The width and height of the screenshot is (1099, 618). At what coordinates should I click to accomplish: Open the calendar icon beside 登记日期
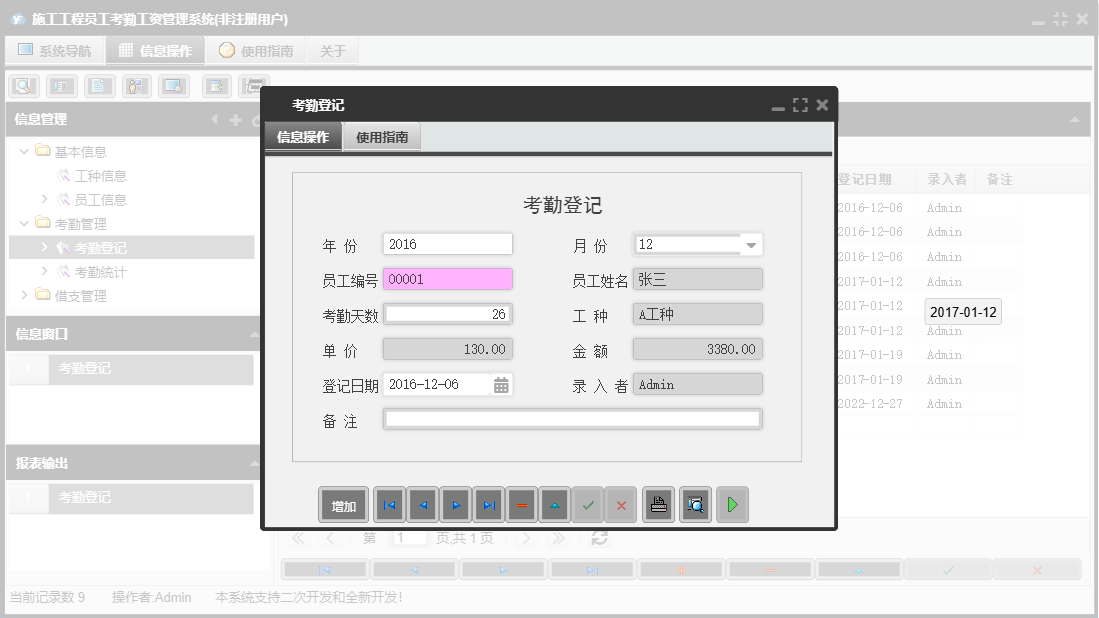coord(503,383)
